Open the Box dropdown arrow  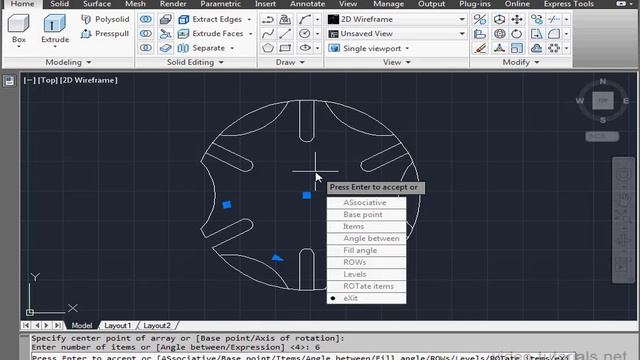(19, 47)
